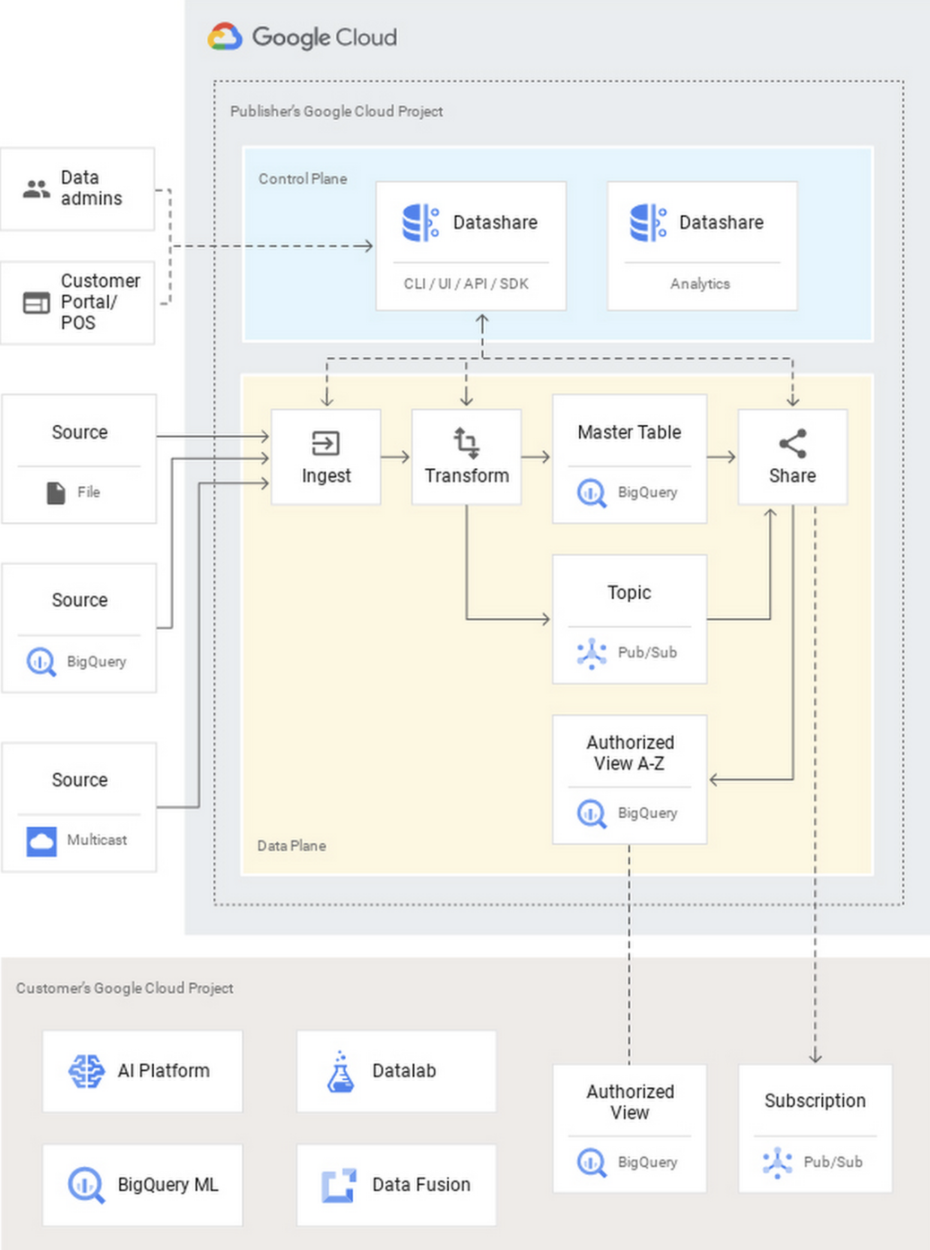Select the Authorized View A-Z box
The image size is (930, 1250).
(629, 779)
